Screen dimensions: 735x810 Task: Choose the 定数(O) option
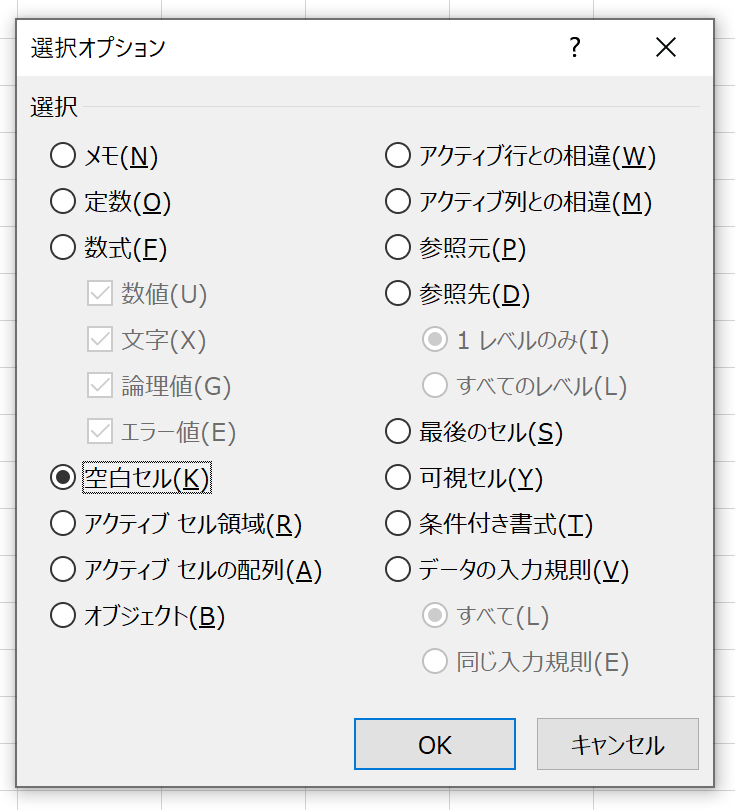(63, 202)
